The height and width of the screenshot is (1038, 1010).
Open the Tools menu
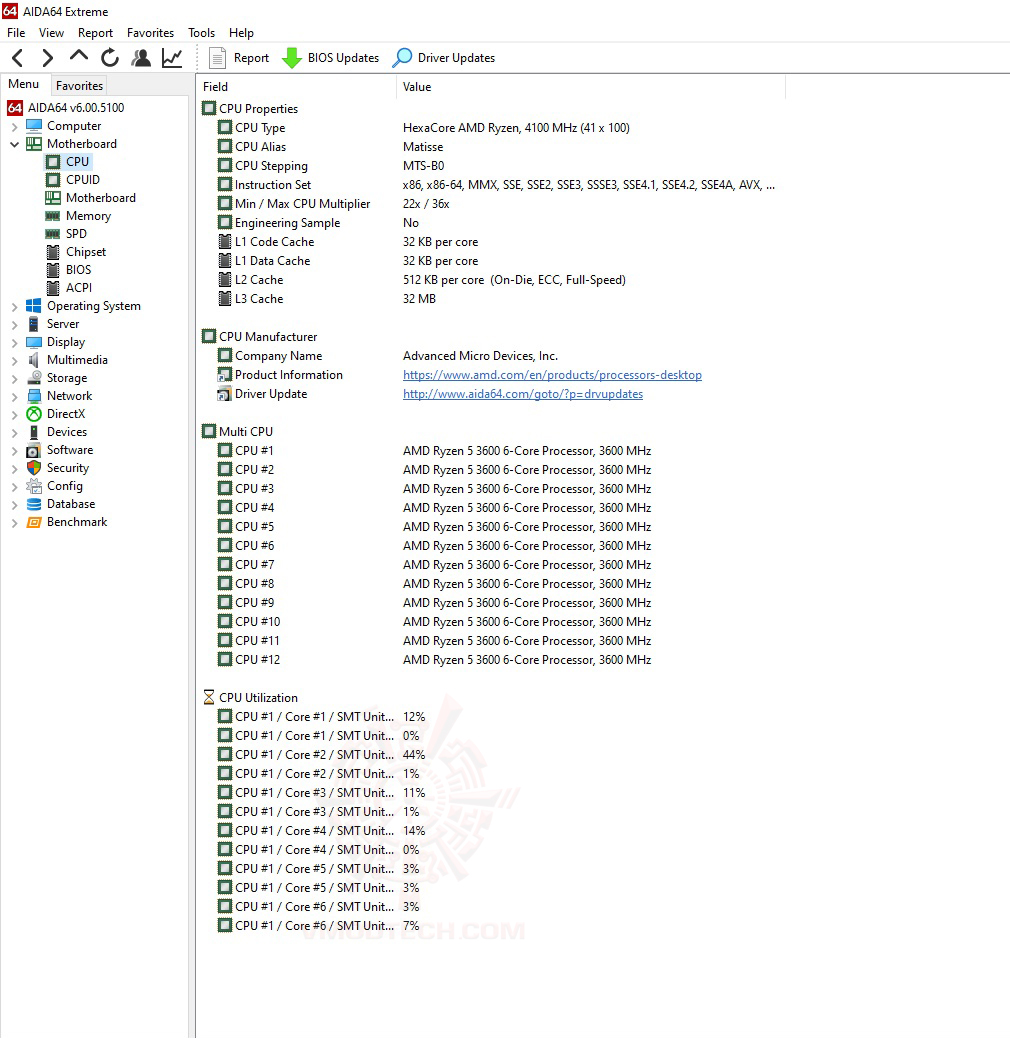pos(201,32)
